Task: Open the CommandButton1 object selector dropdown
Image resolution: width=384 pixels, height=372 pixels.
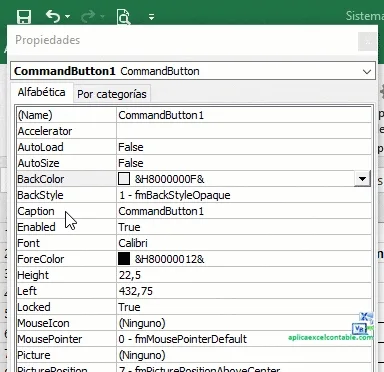Action: (x=367, y=71)
